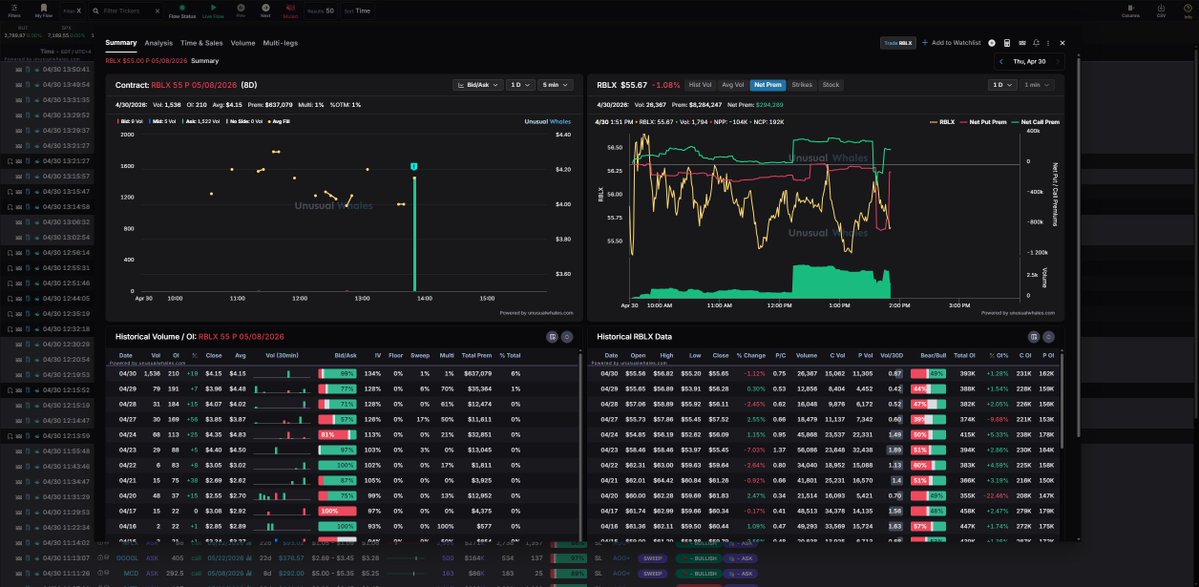Sort Historical Volume table by Total Prem column
Image resolution: width=1199 pixels, height=587 pixels.
[x=476, y=355]
